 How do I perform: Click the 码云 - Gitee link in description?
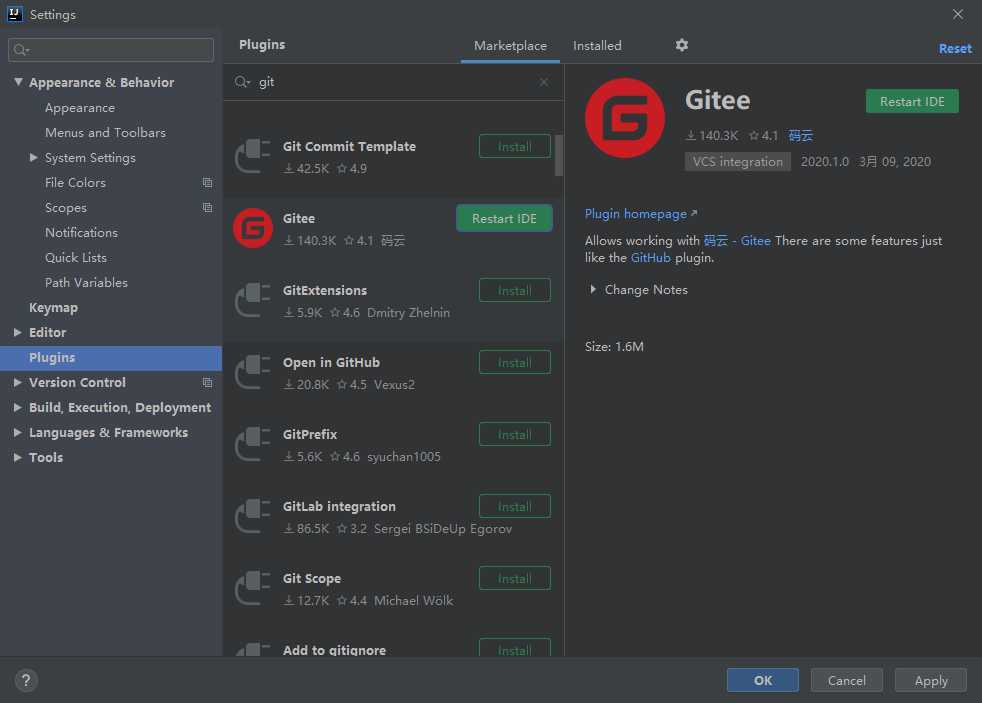736,241
